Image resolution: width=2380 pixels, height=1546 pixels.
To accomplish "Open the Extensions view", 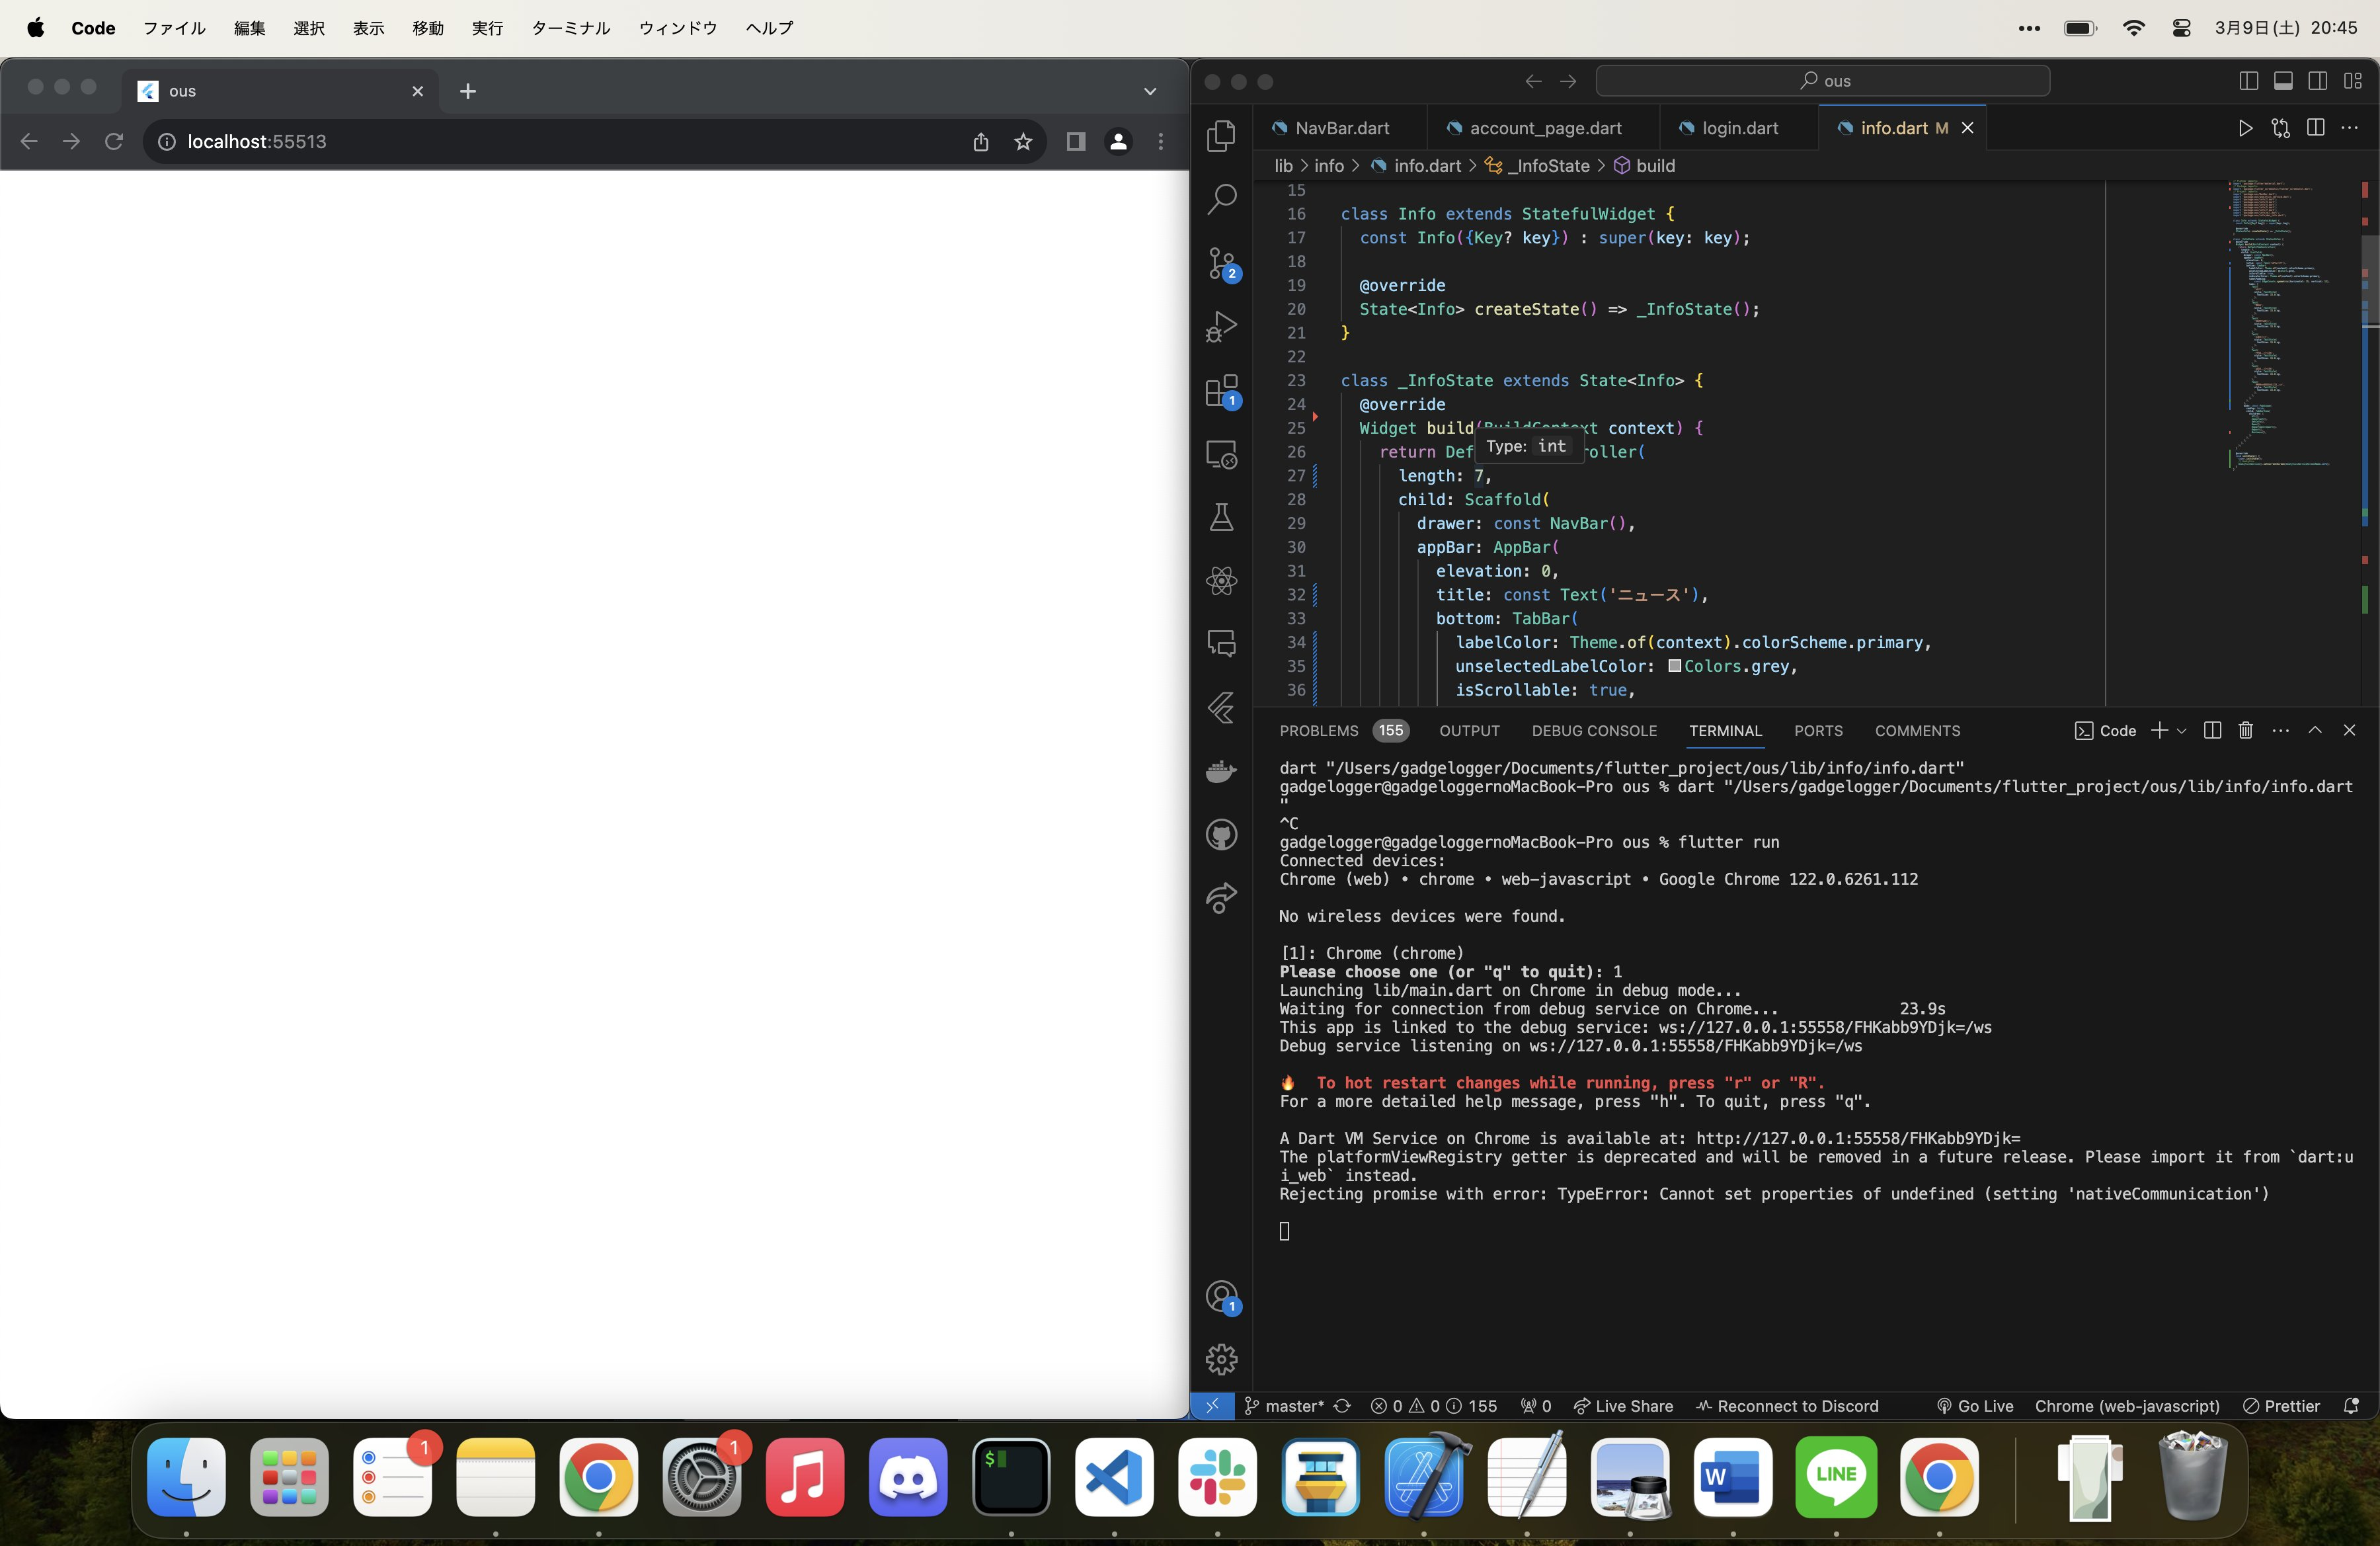I will [x=1221, y=391].
